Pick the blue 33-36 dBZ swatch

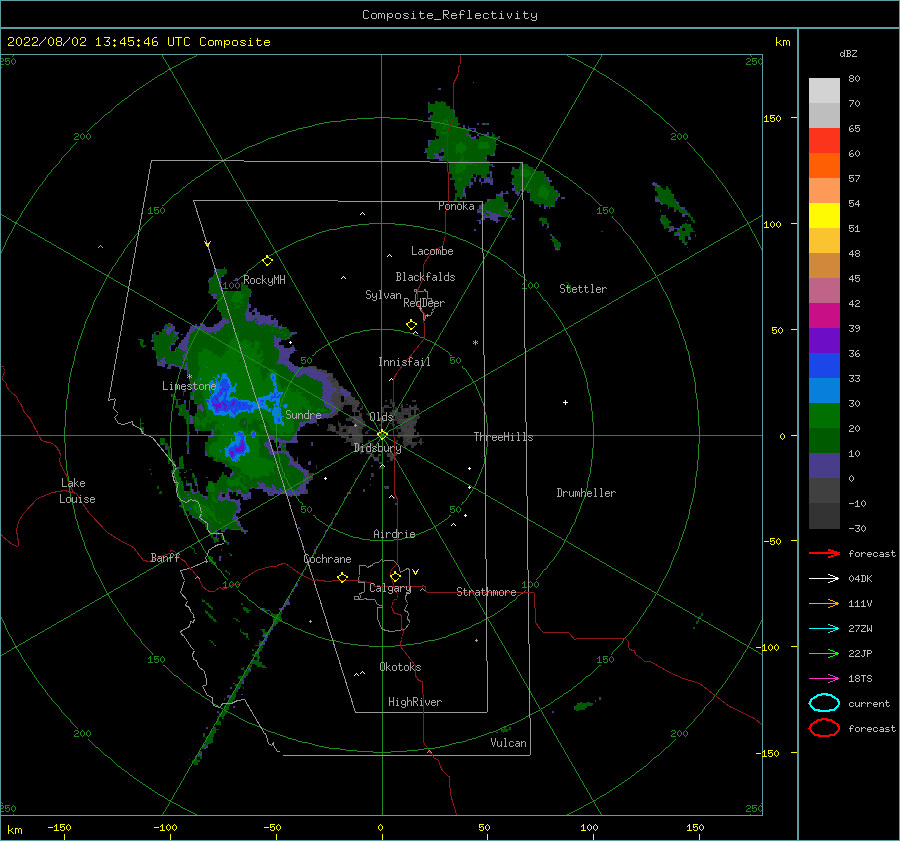pos(824,366)
